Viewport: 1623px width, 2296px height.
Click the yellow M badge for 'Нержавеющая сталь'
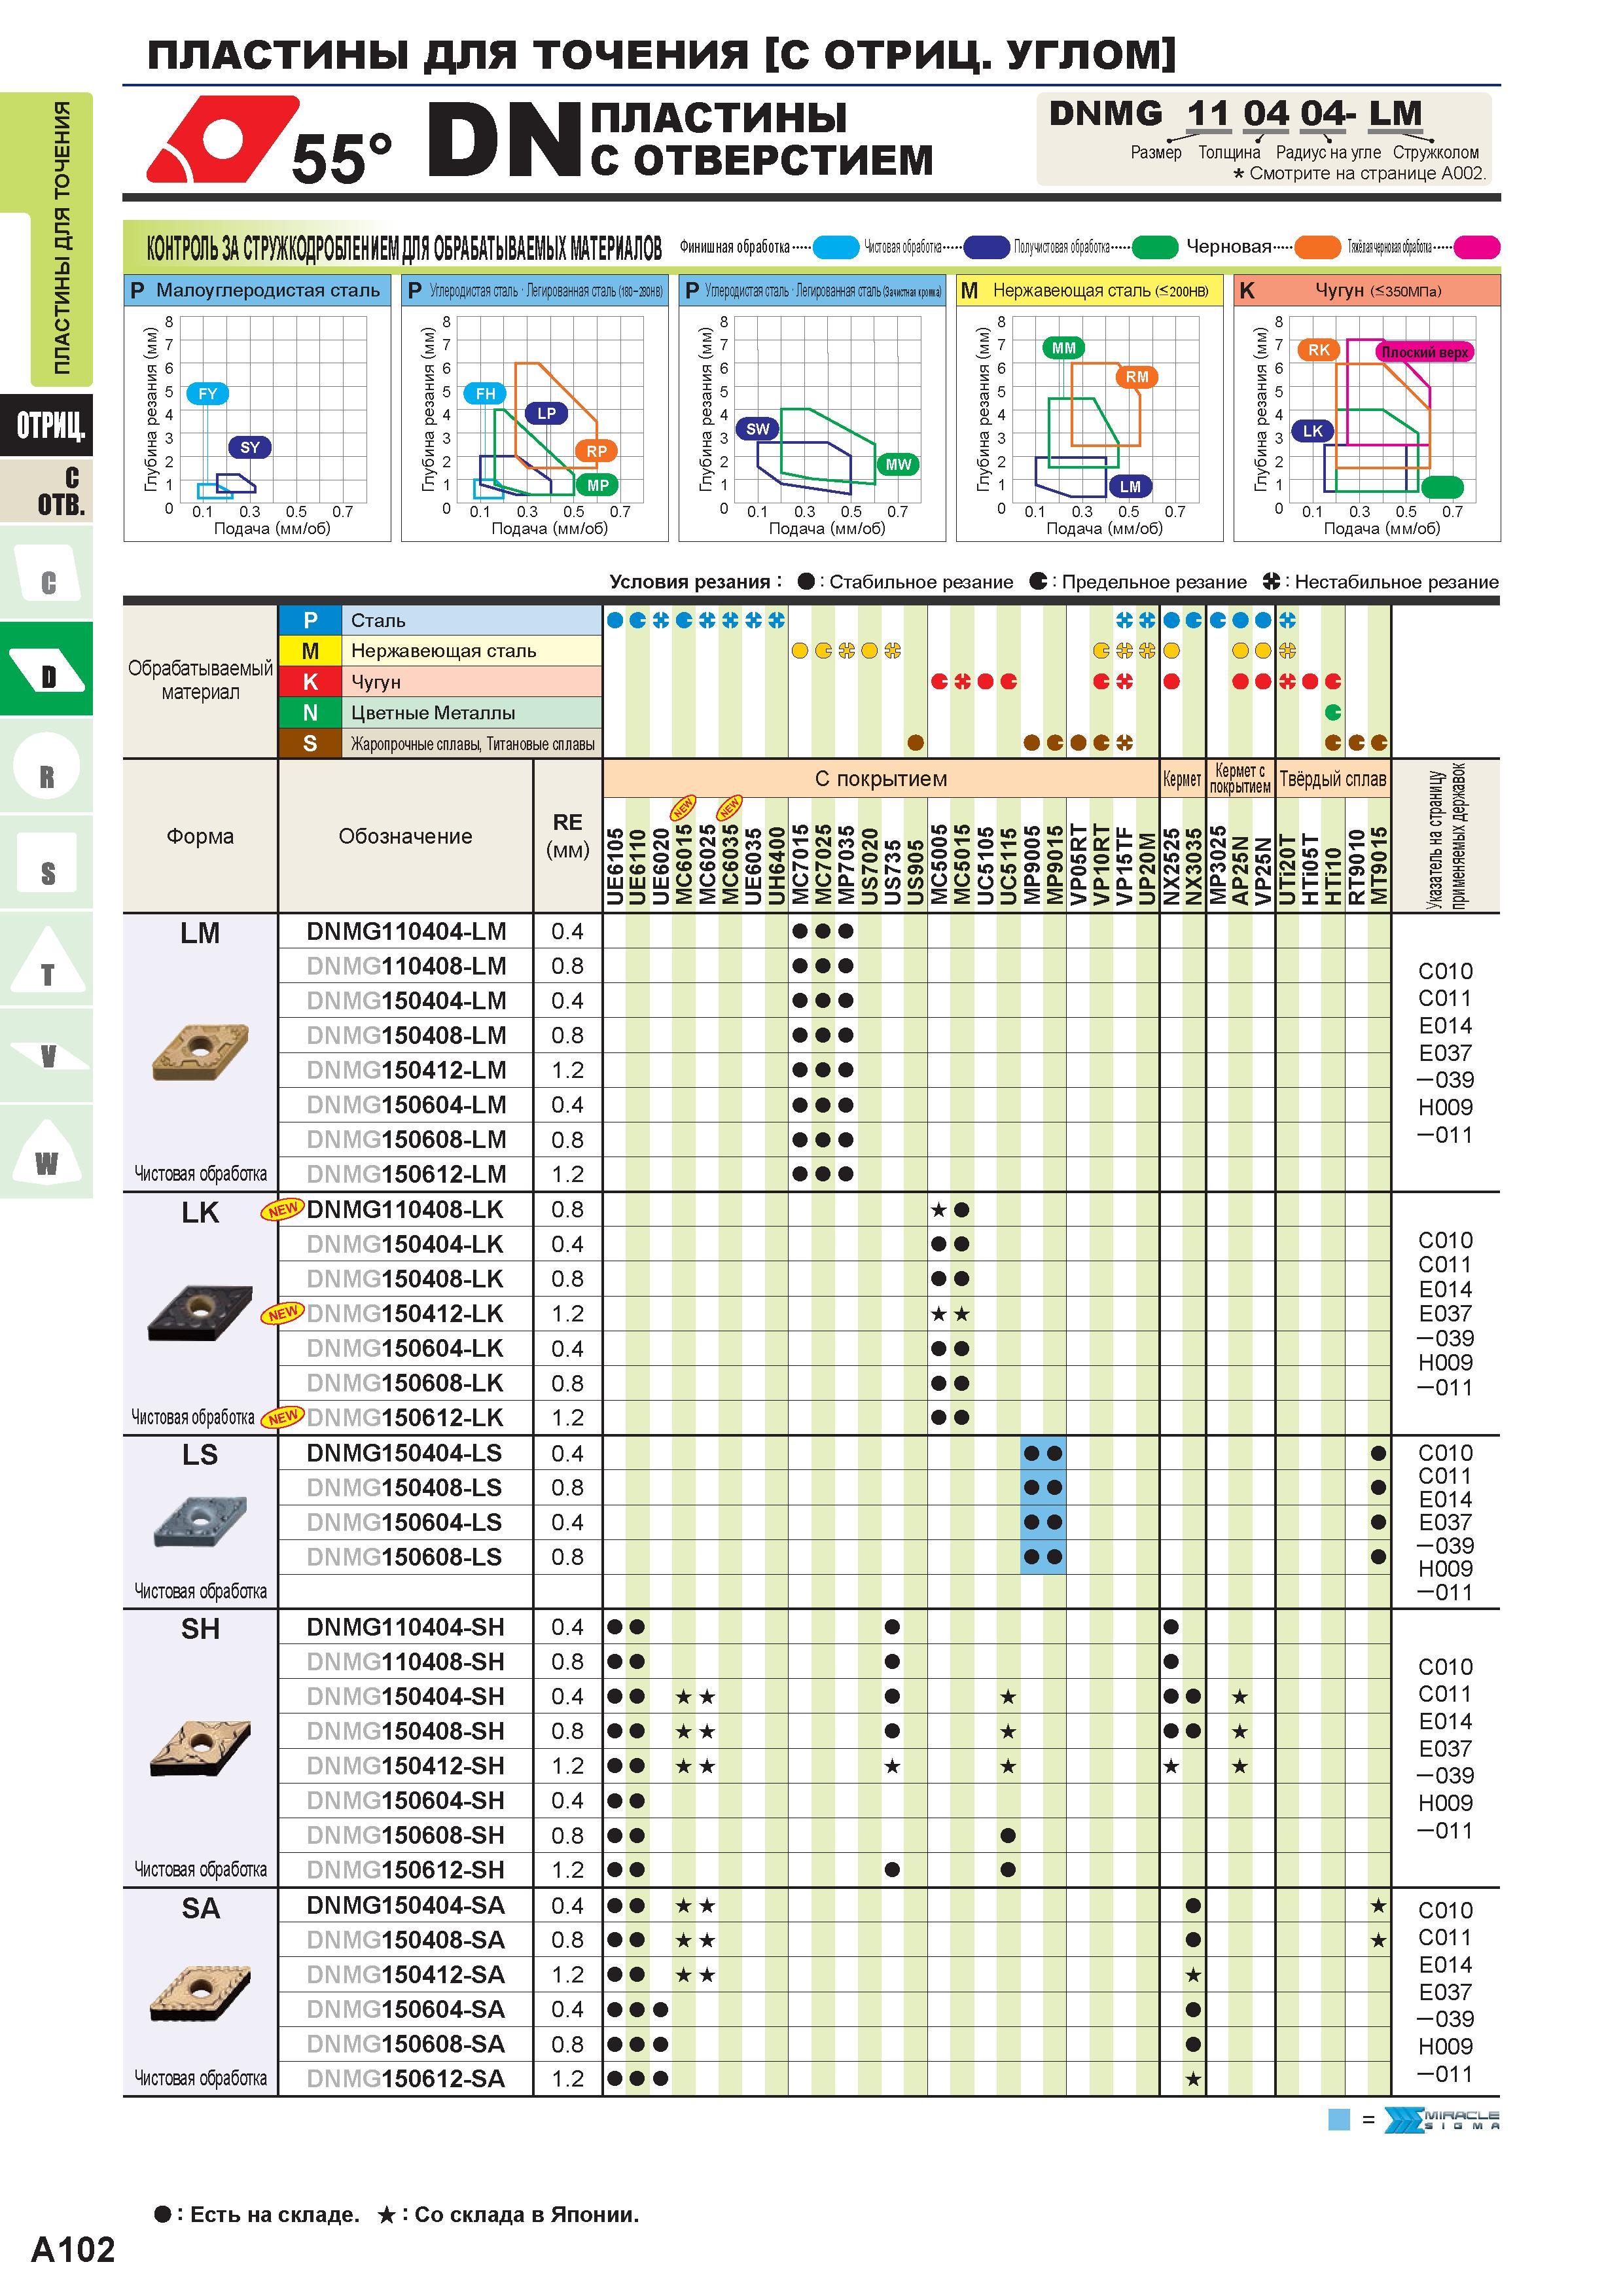pos(310,651)
